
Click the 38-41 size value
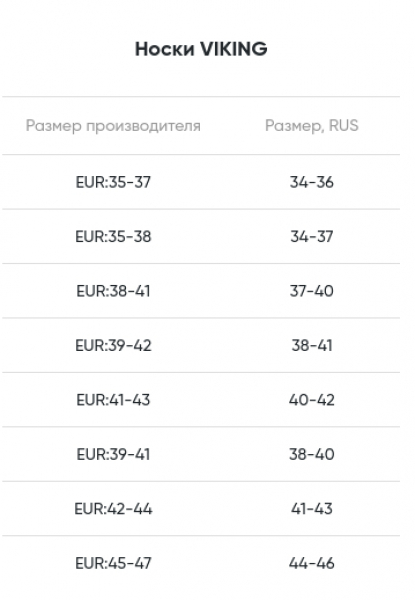tap(312, 346)
